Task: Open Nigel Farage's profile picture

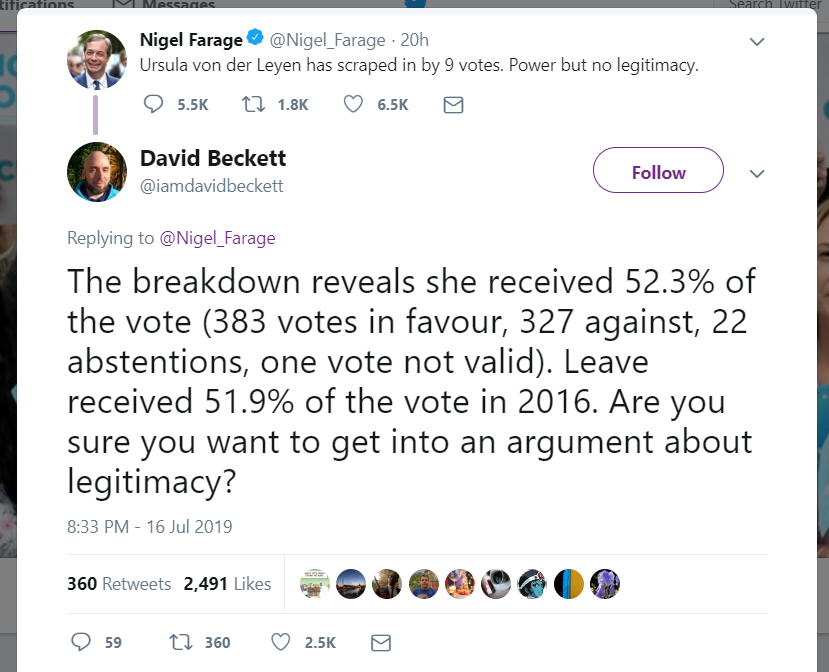Action: [x=96, y=59]
